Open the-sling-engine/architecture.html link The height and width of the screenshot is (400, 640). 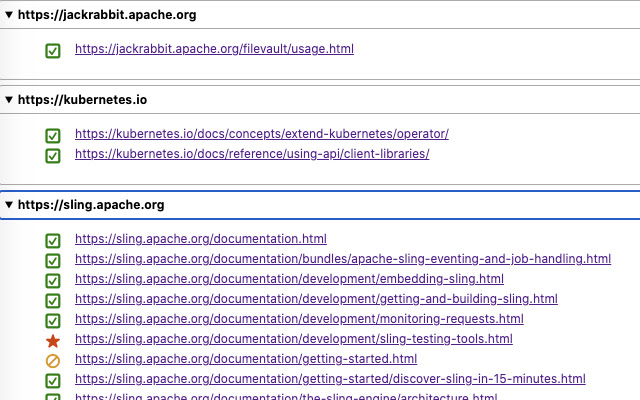(x=286, y=396)
